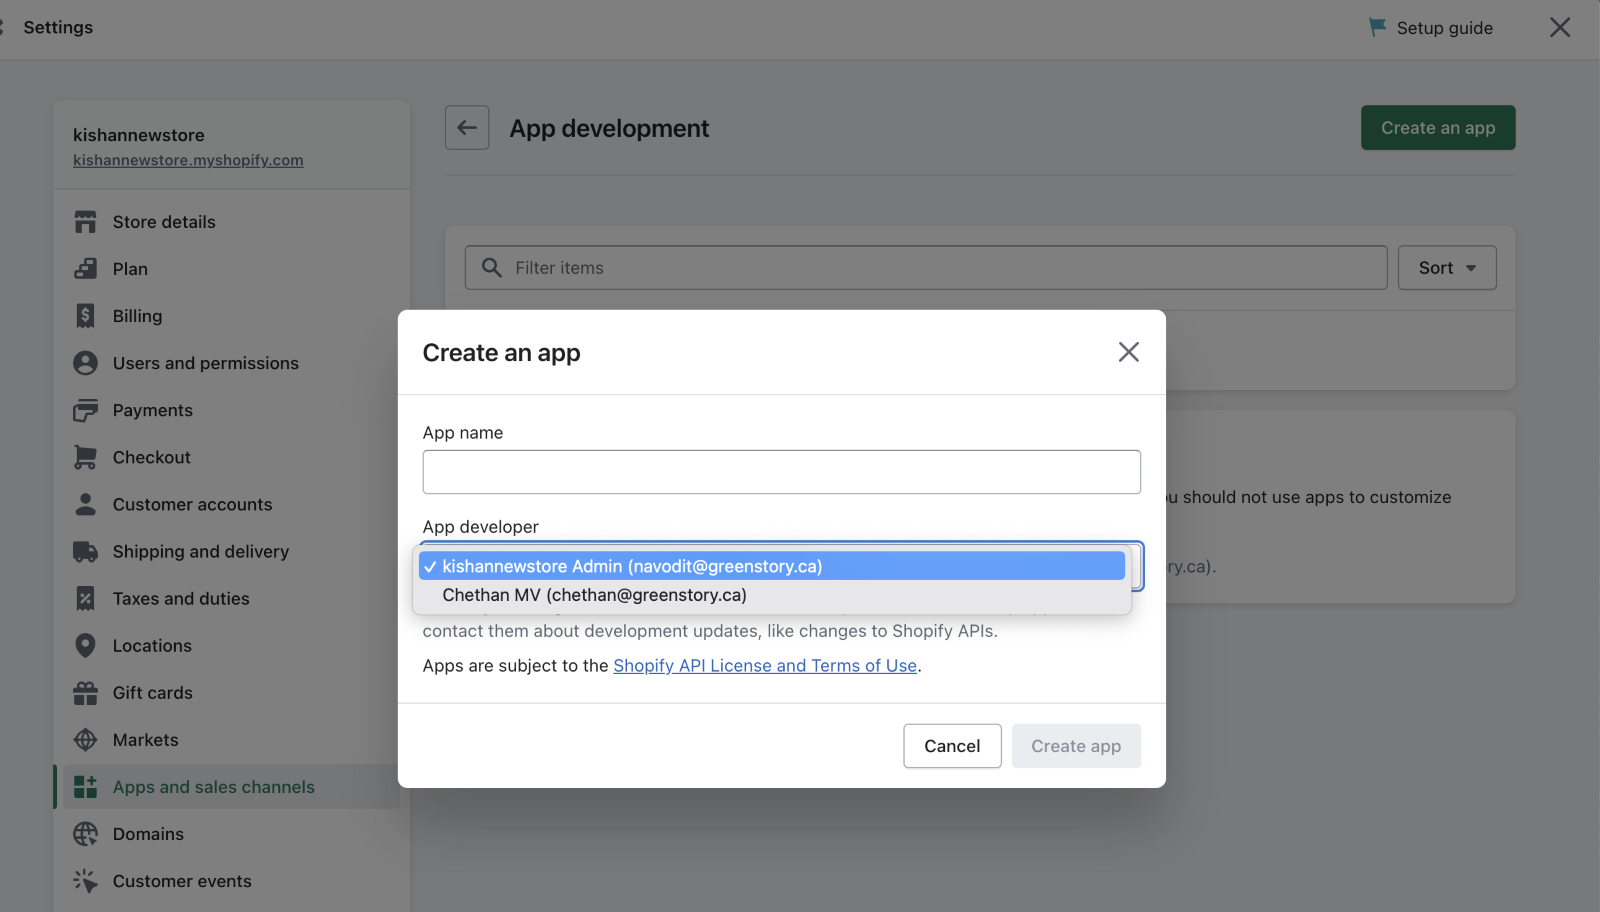Open kishannewstore.myshopify.com link

click(188, 160)
